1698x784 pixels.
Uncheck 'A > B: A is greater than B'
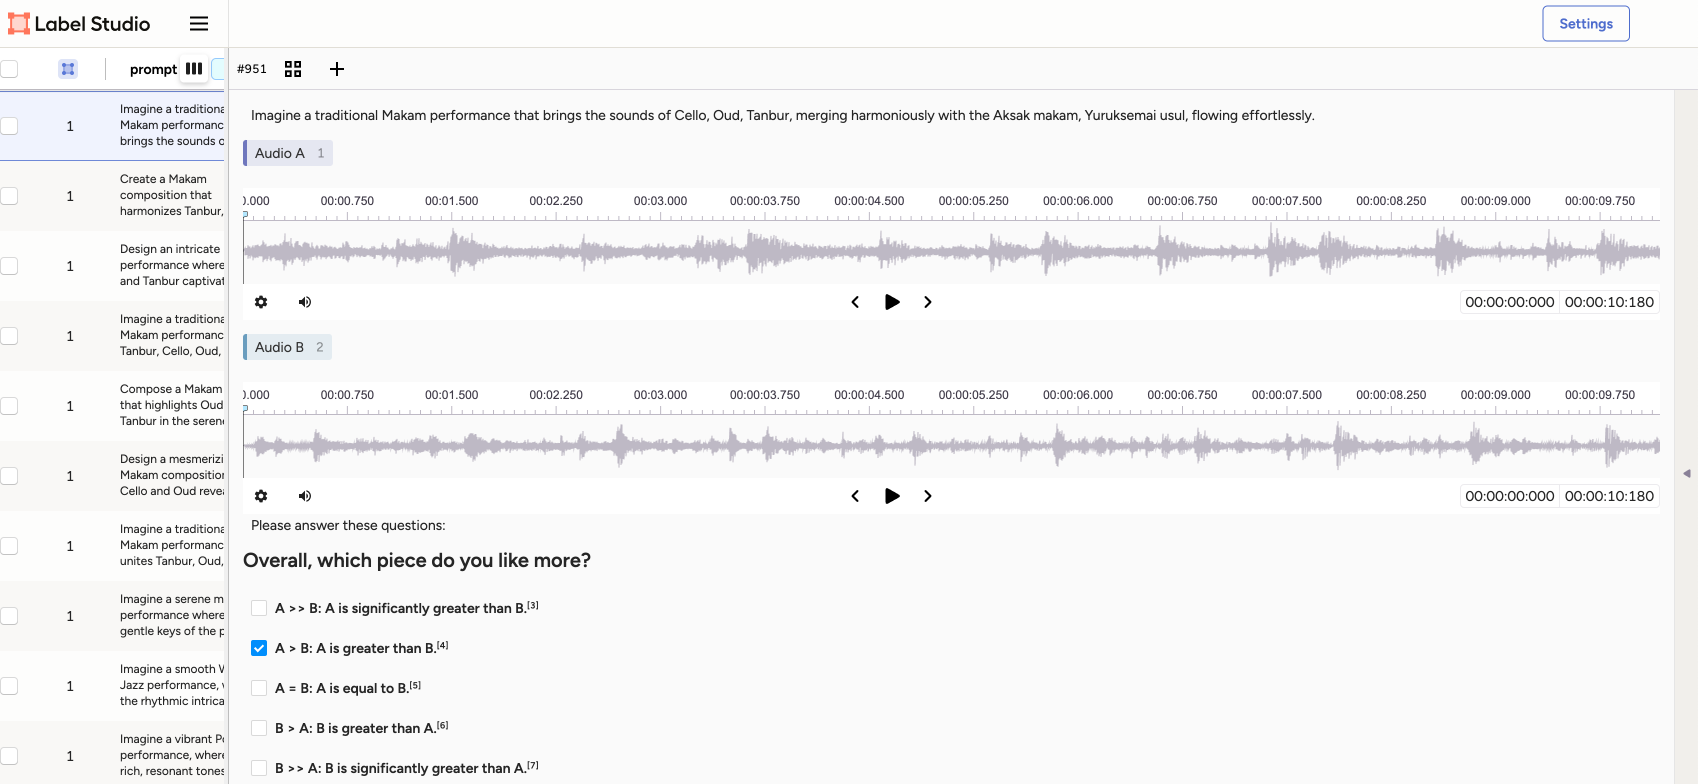pyautogui.click(x=259, y=648)
